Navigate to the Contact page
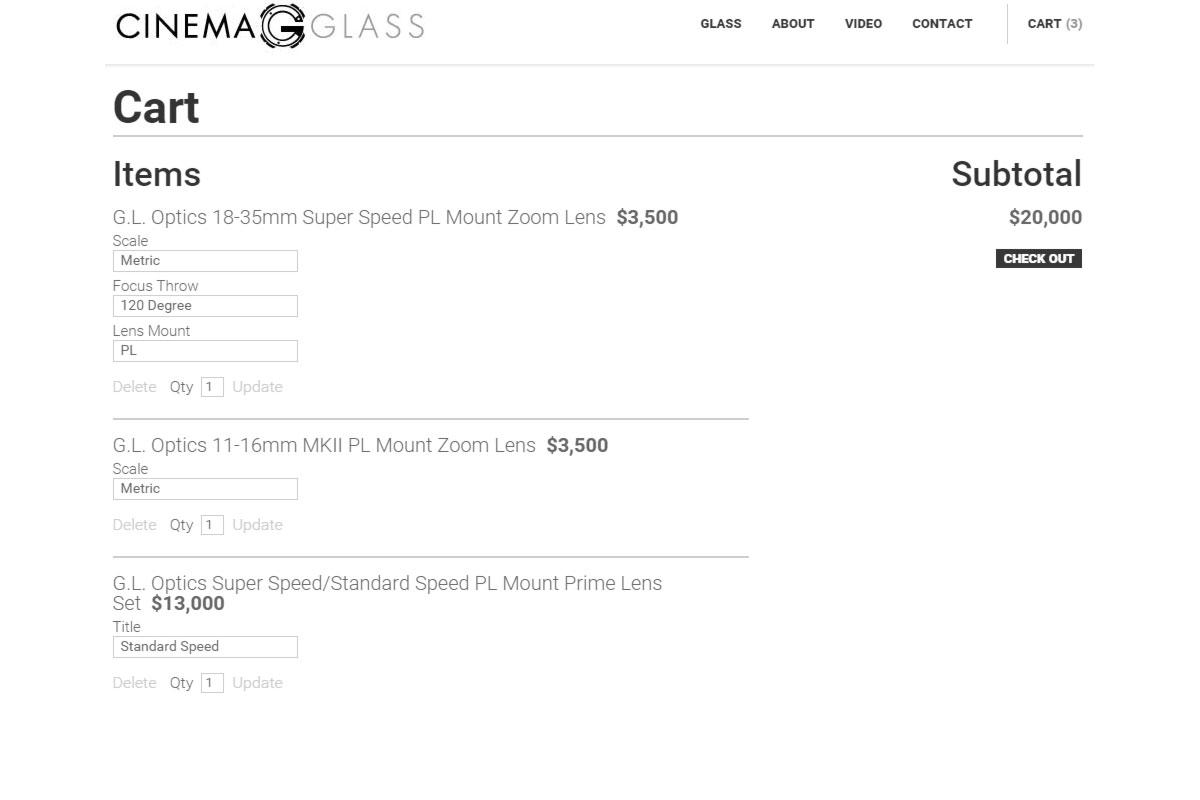Viewport: 1200px width, 800px height. tap(942, 24)
